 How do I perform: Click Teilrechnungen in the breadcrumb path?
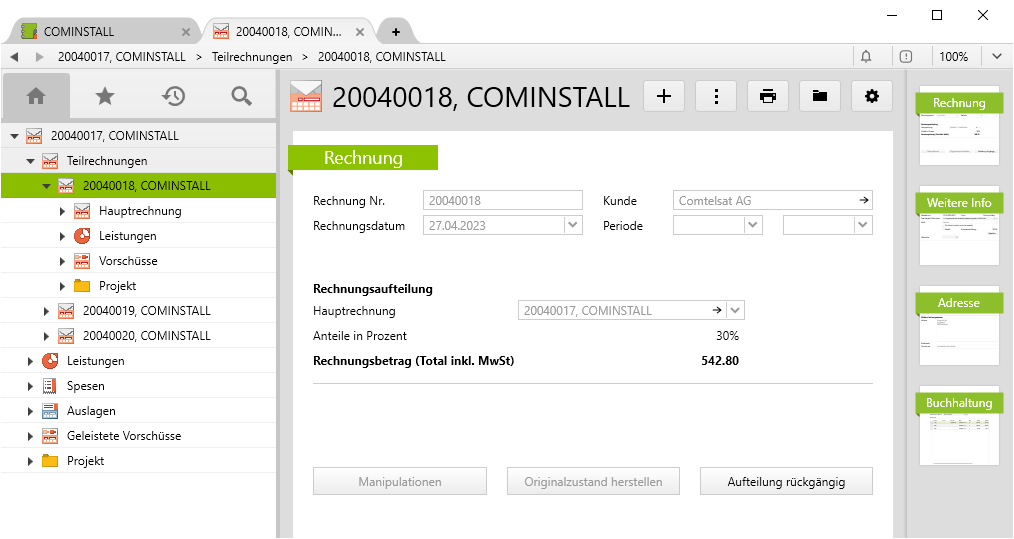coord(252,57)
